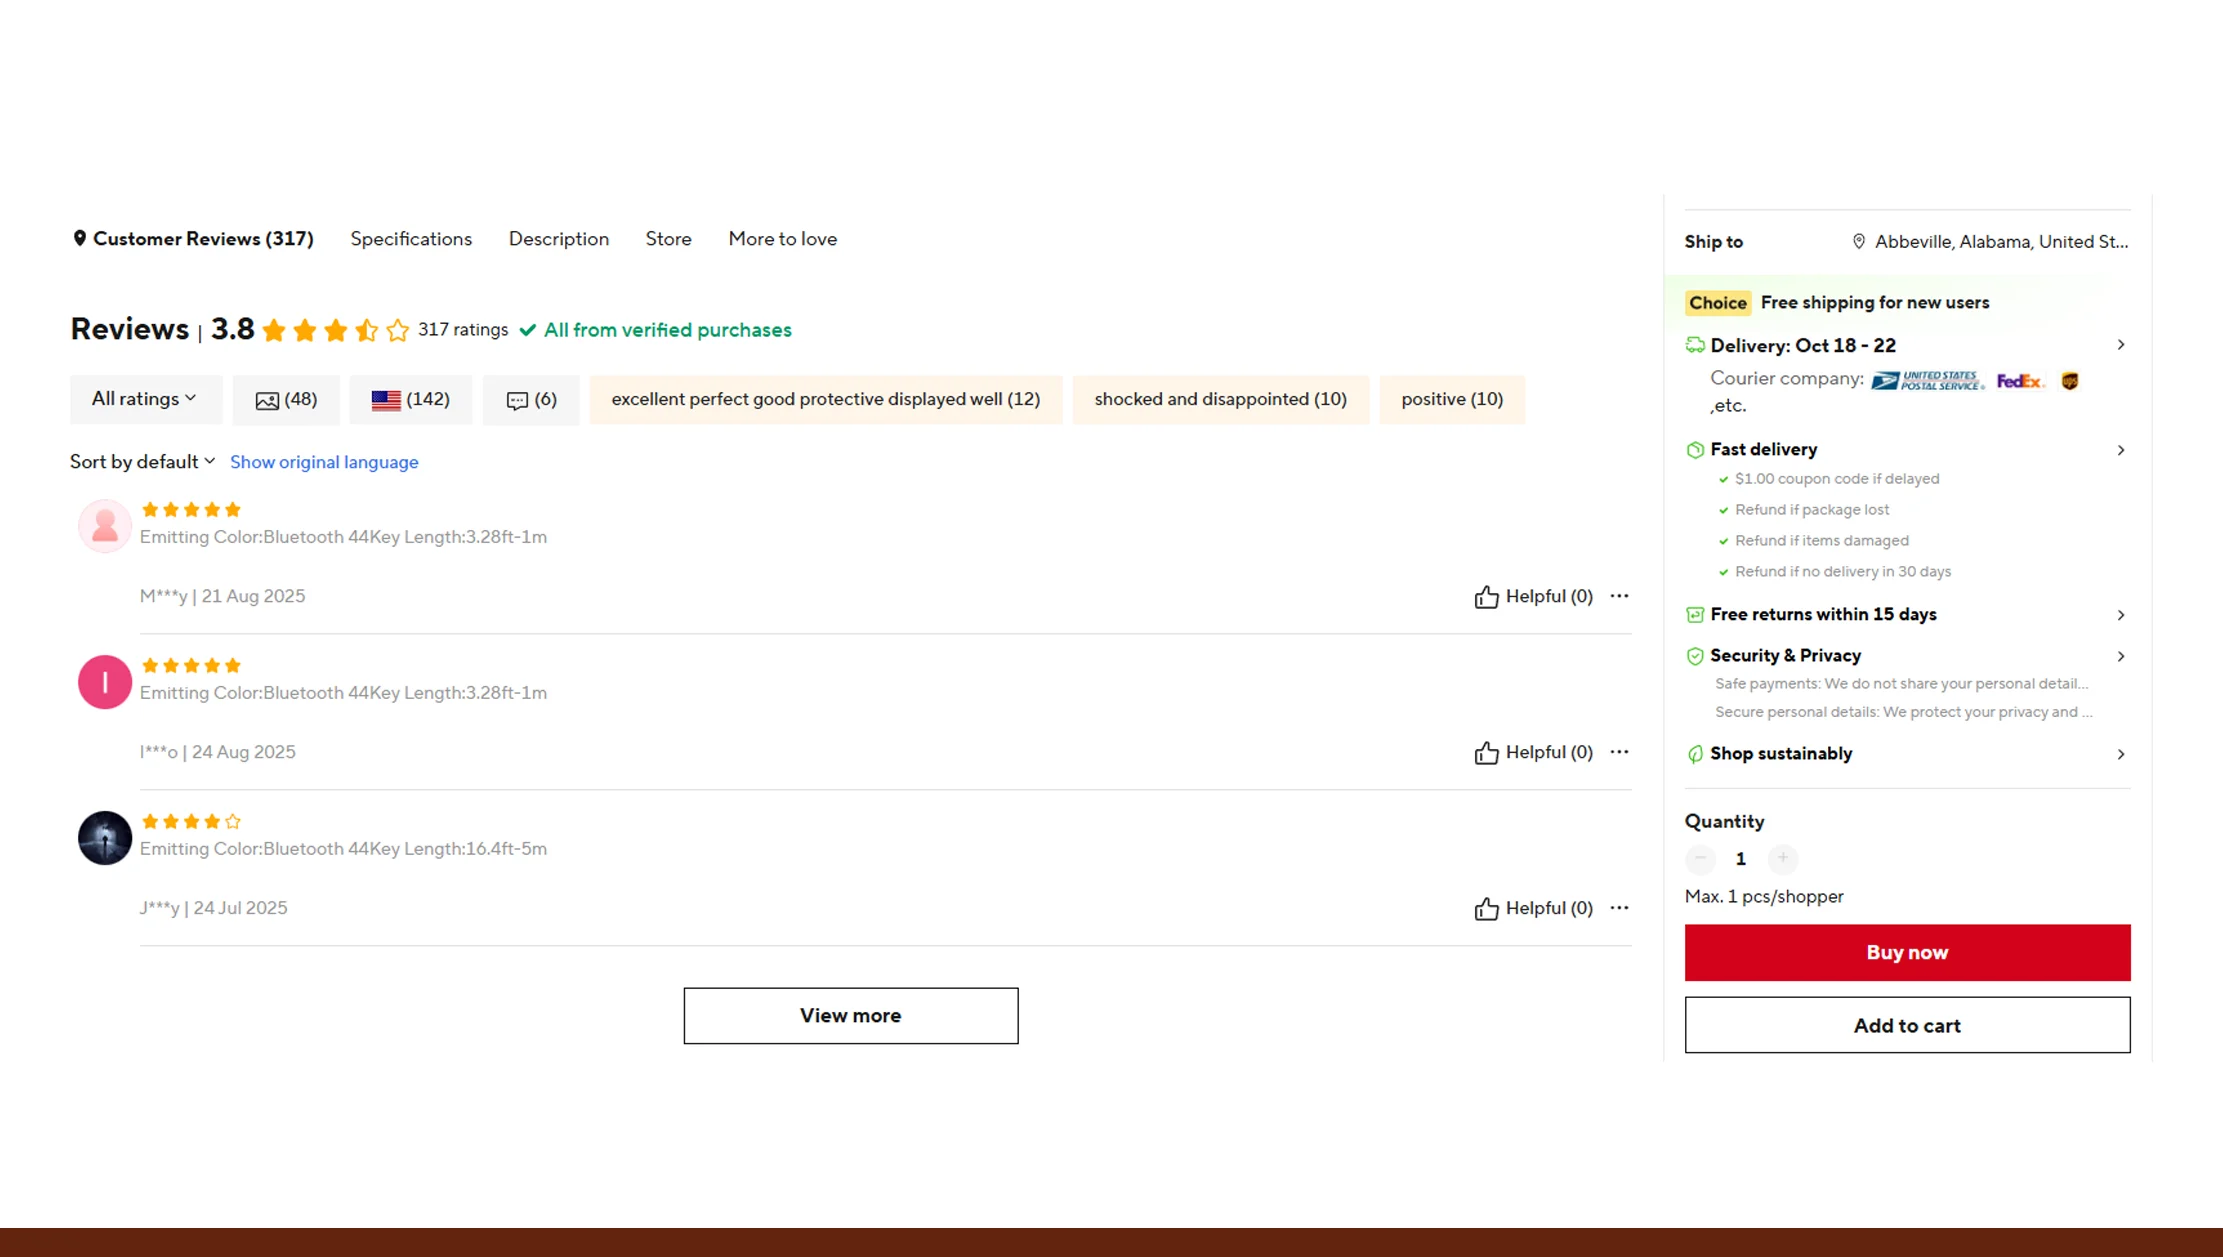Select the positive (10) review filter chip

tap(1452, 399)
